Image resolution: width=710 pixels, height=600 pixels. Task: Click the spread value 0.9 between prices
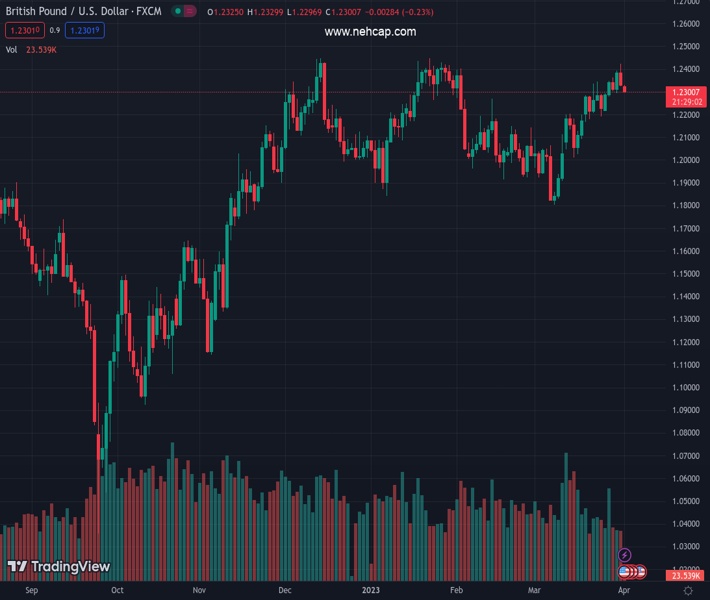coord(54,30)
